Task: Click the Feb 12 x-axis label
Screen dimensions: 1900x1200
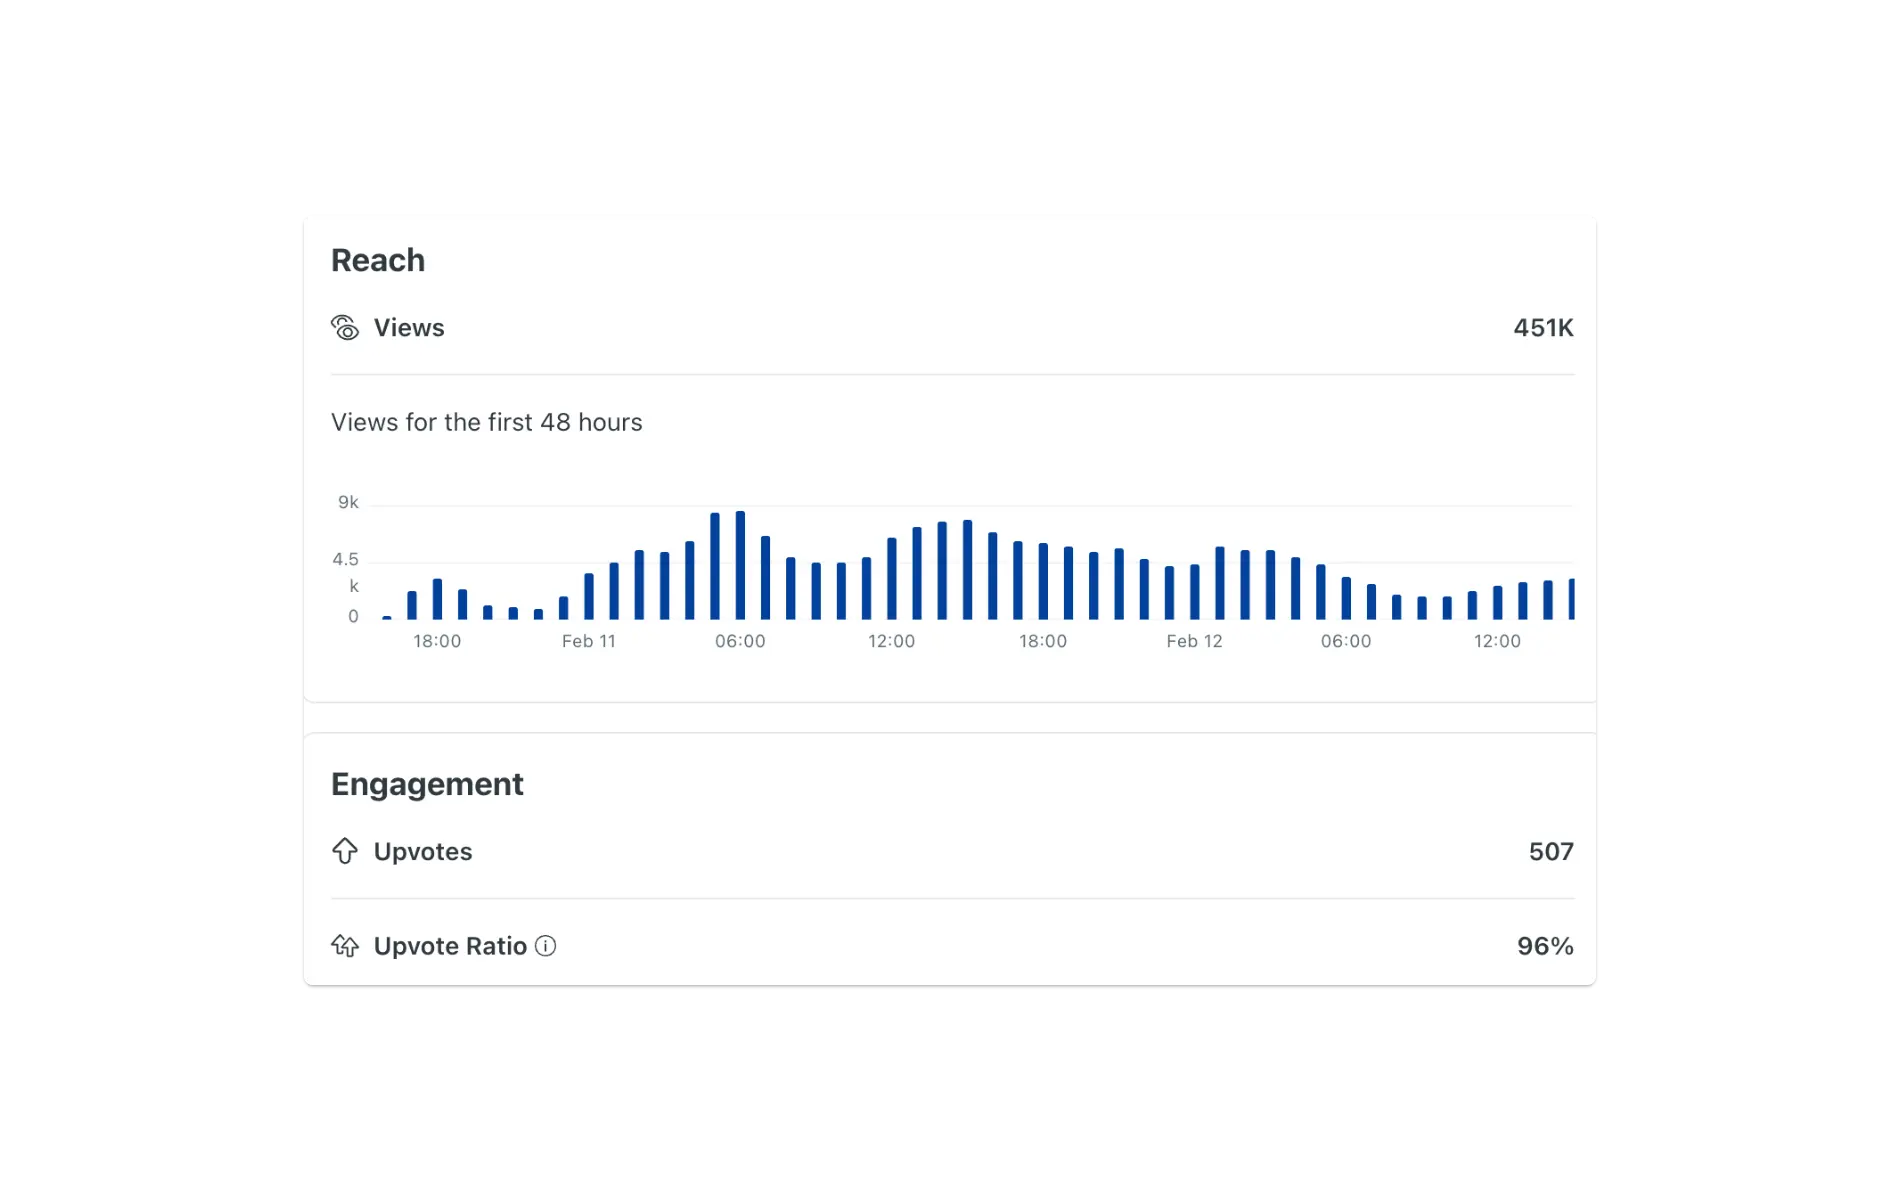Action: point(1194,641)
